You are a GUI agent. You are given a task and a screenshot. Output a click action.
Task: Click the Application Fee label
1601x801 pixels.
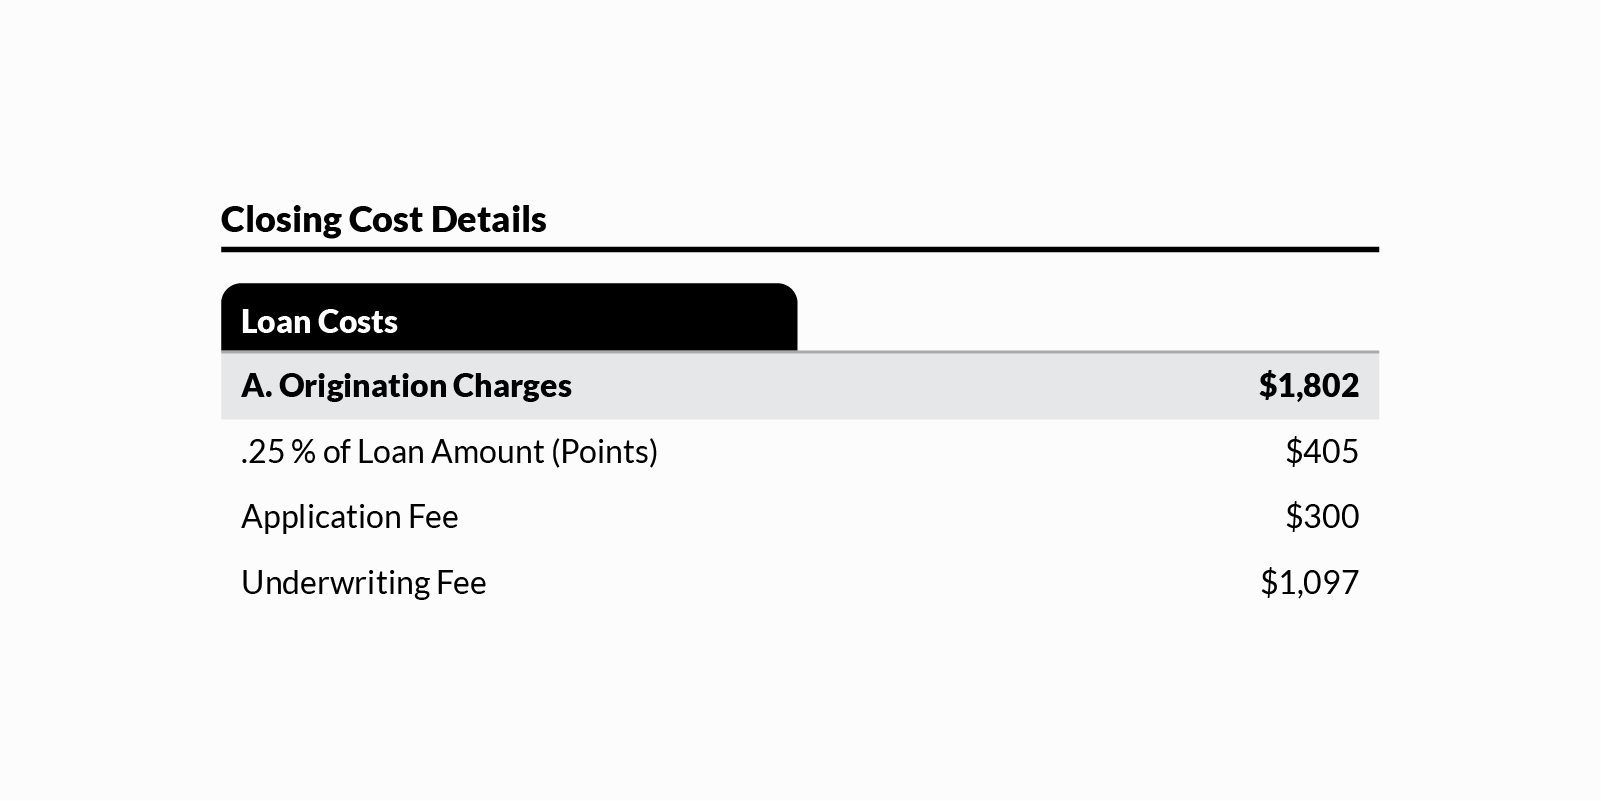(x=349, y=516)
